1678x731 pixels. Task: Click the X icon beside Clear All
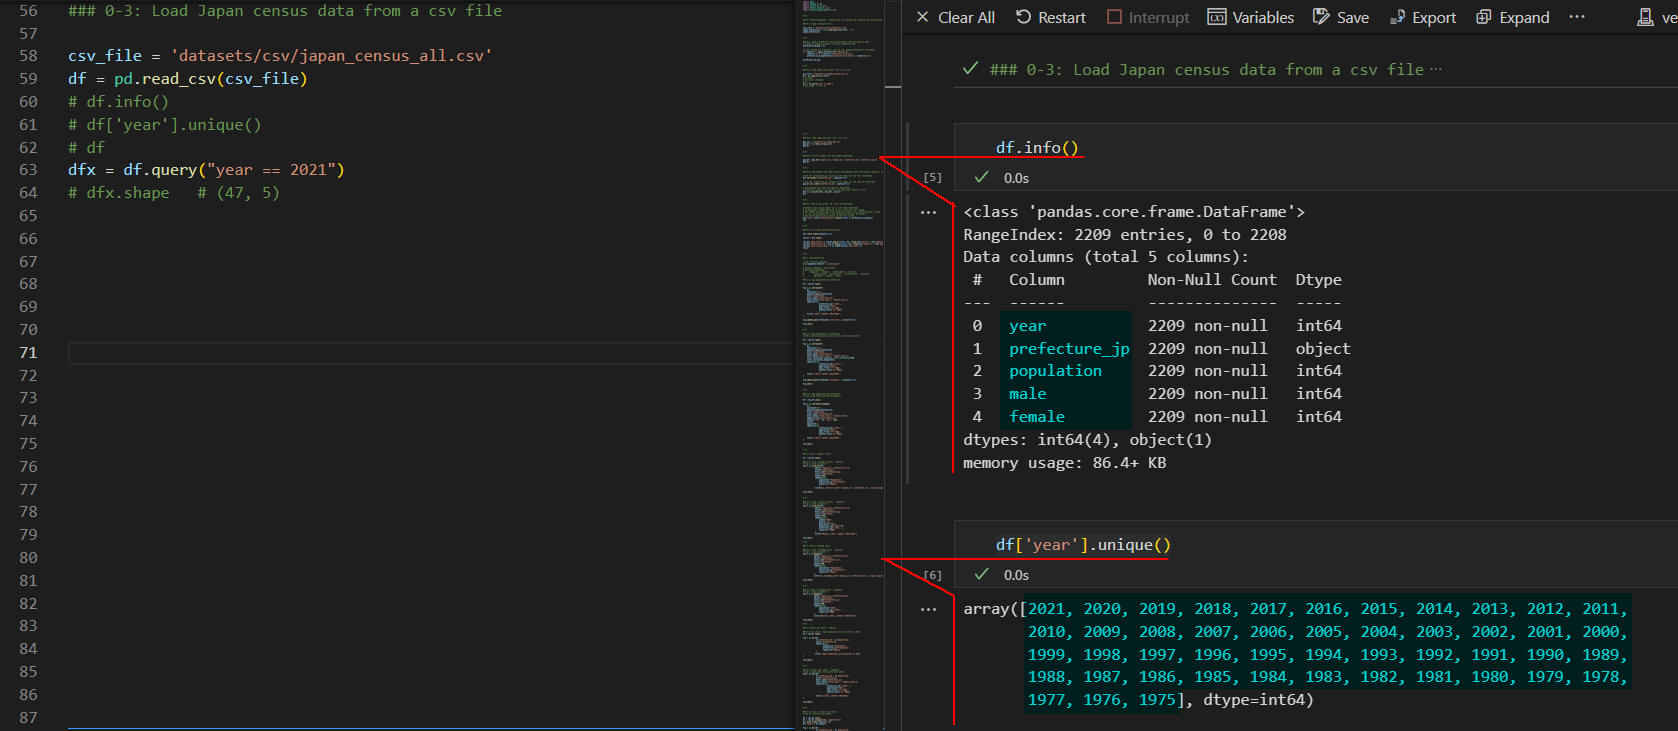click(923, 17)
